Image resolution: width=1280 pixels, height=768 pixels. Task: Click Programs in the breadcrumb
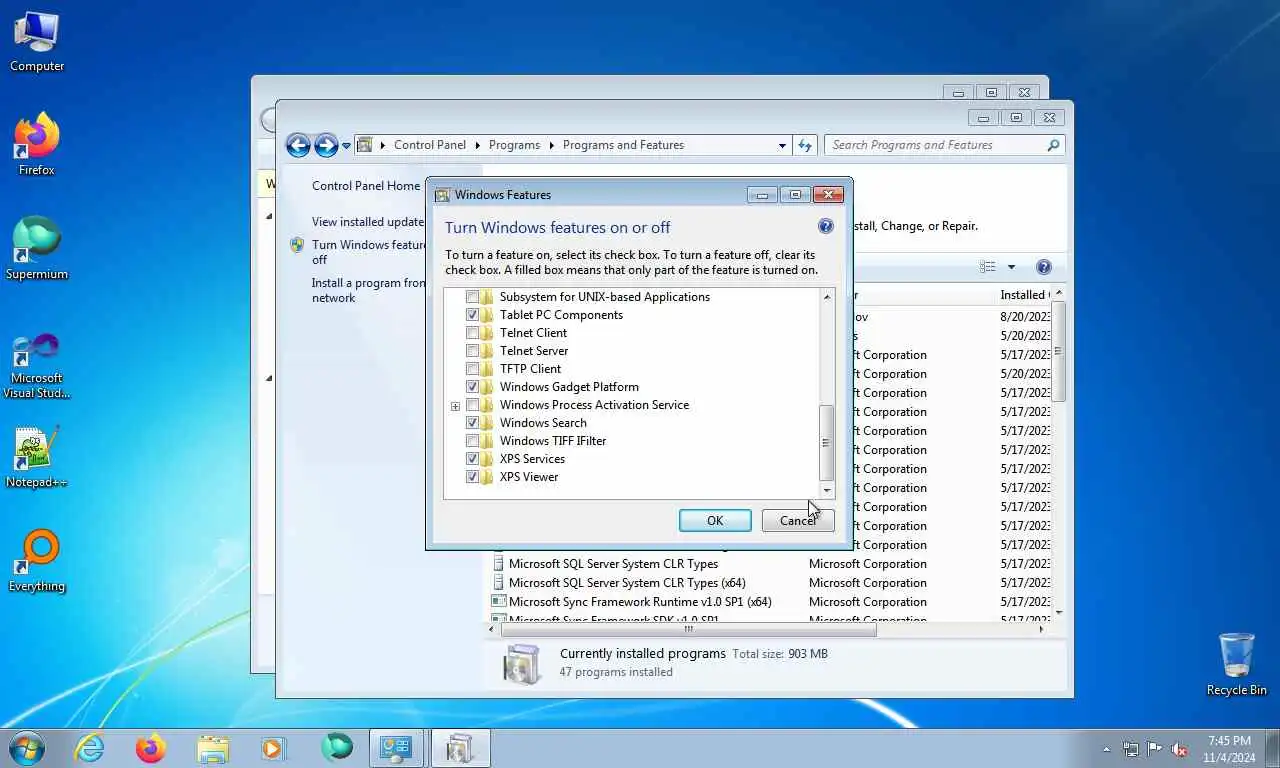(x=515, y=145)
